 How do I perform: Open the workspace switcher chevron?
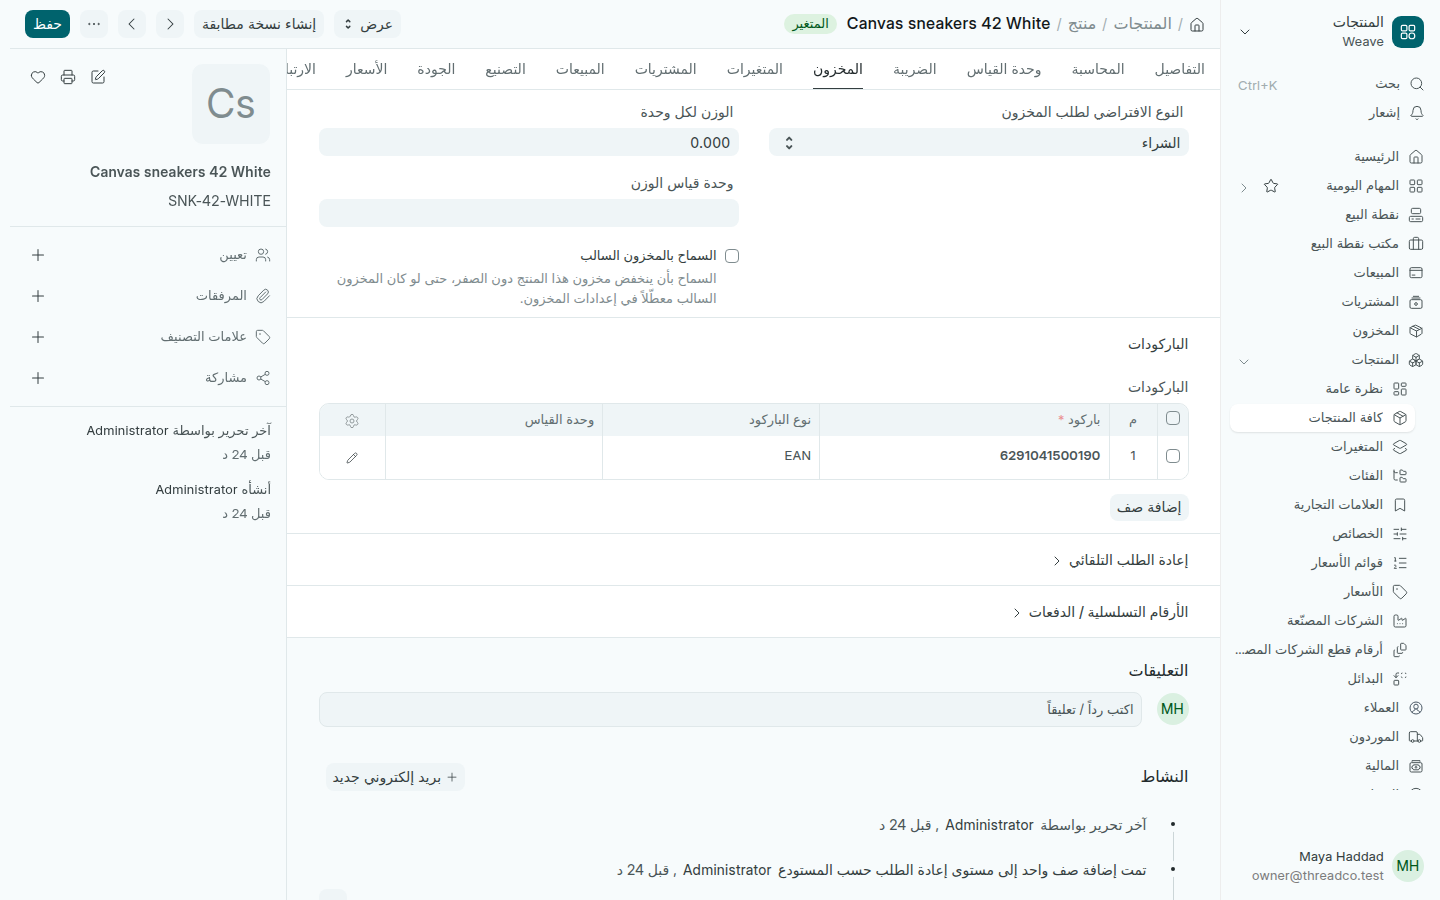click(1245, 32)
